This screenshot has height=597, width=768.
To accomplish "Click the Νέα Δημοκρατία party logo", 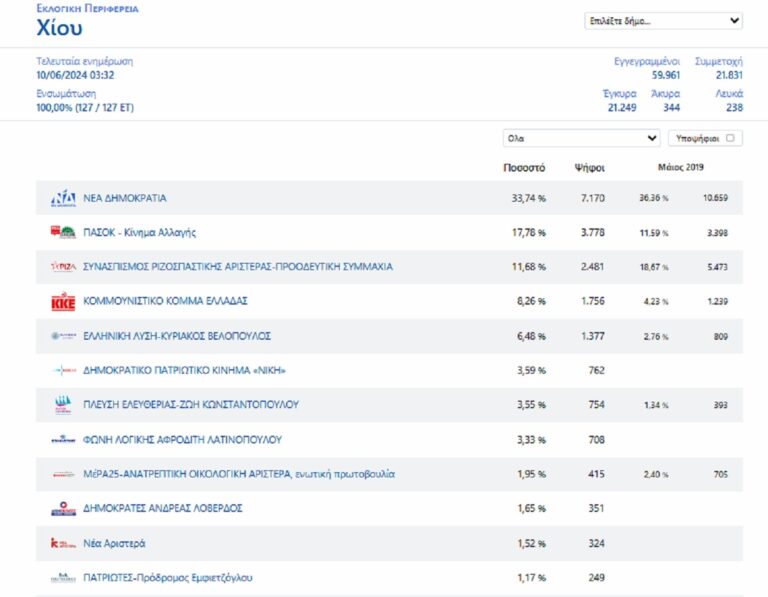I will pyautogui.click(x=63, y=198).
